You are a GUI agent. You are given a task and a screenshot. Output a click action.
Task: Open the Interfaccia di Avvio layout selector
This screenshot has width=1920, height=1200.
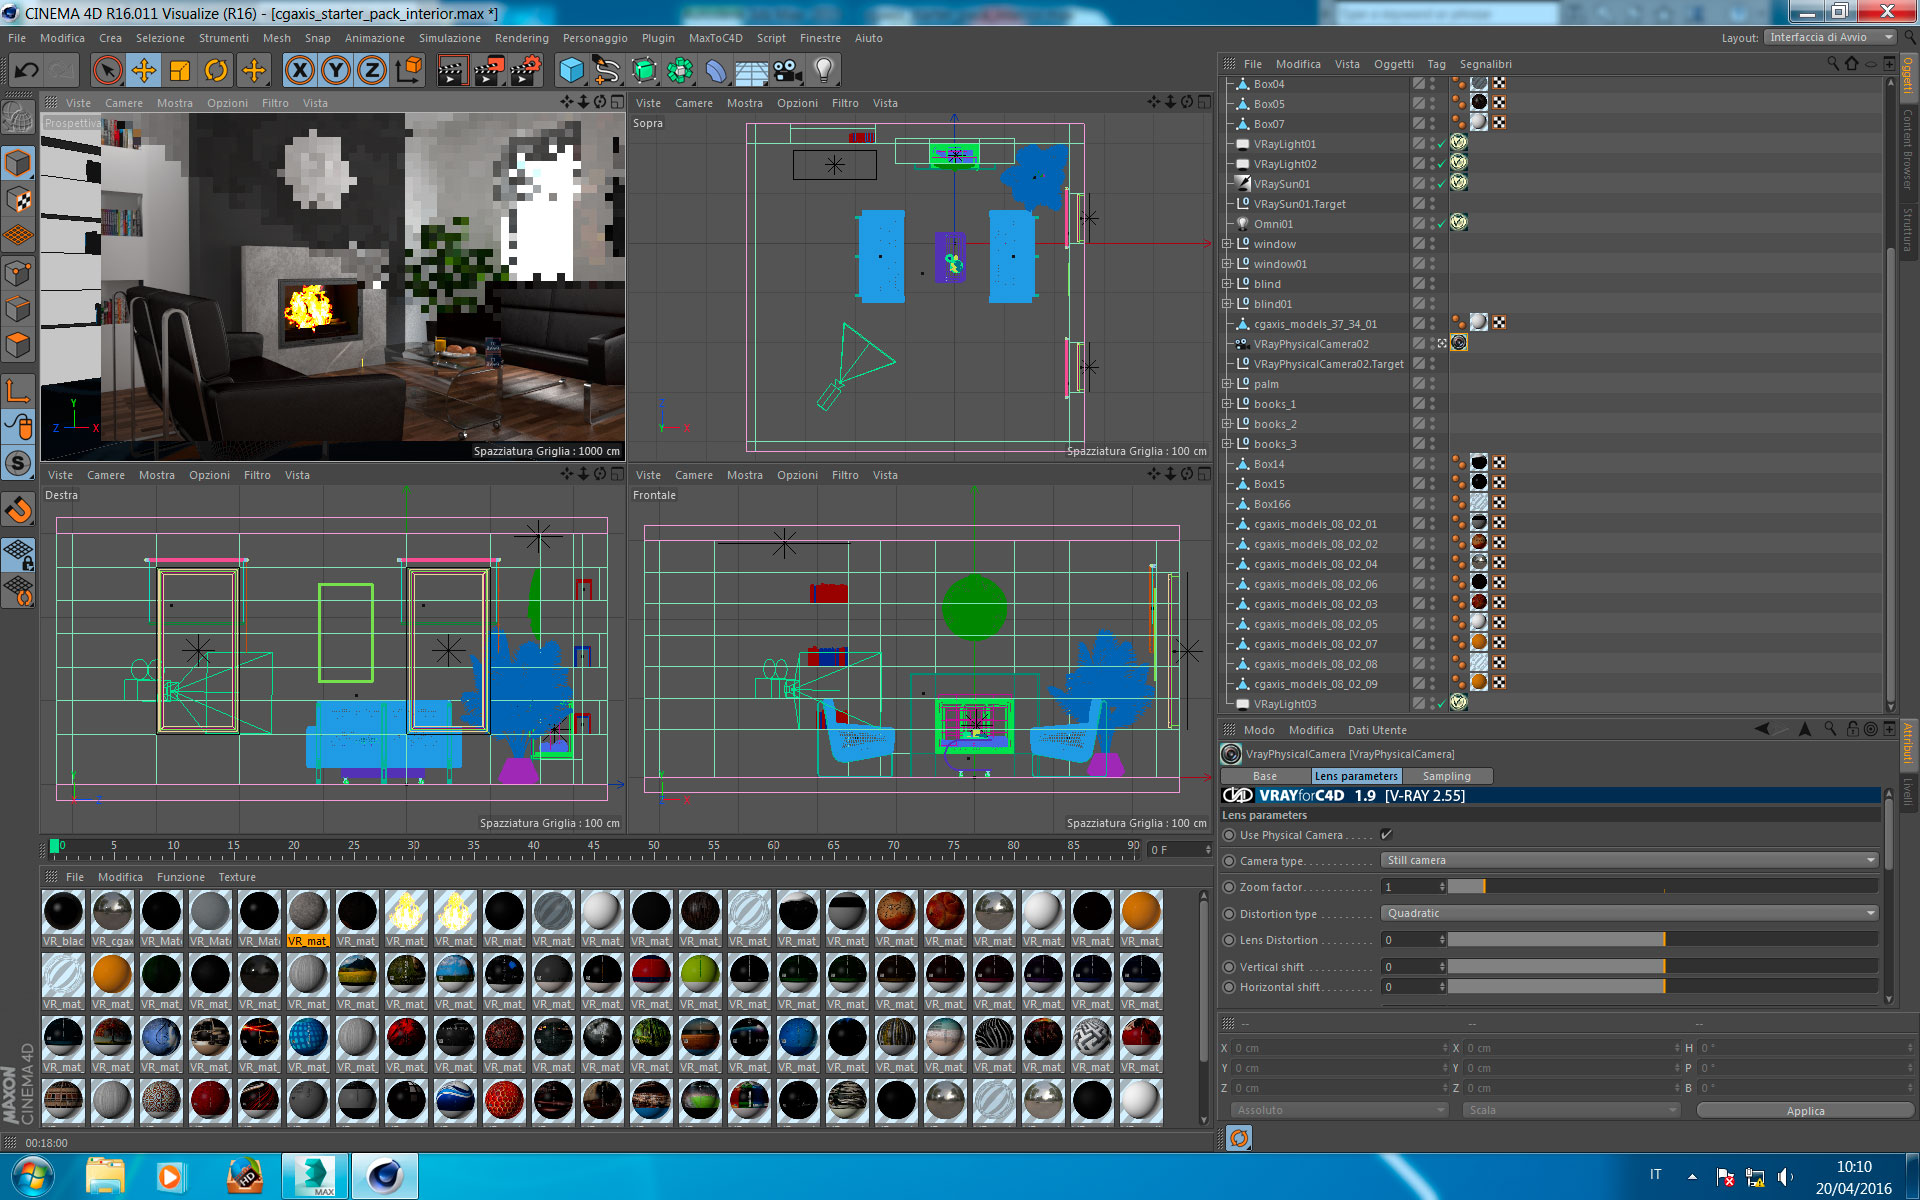click(1829, 37)
